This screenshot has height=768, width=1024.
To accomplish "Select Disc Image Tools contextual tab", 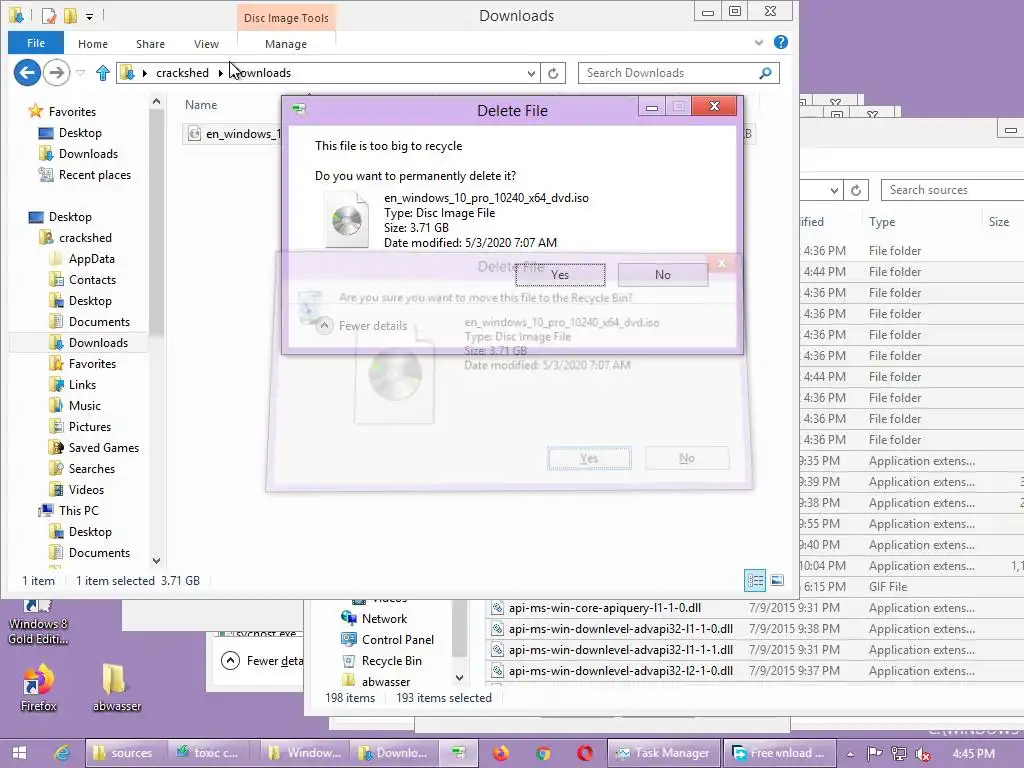I will pos(286,18).
